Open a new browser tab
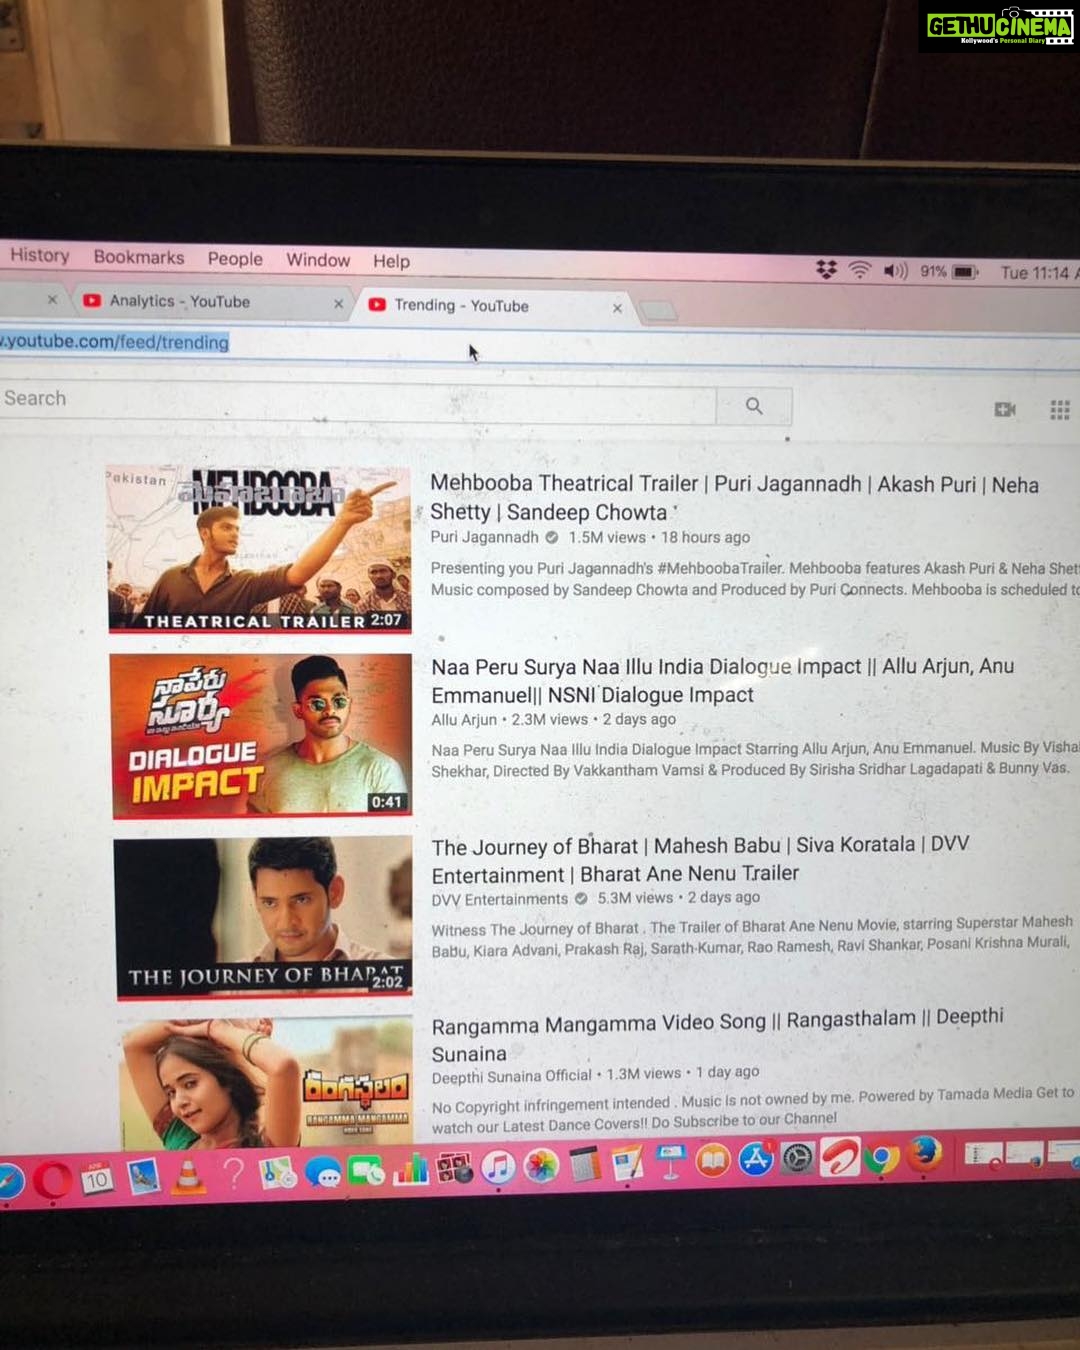Image resolution: width=1080 pixels, height=1350 pixels. click(x=658, y=311)
